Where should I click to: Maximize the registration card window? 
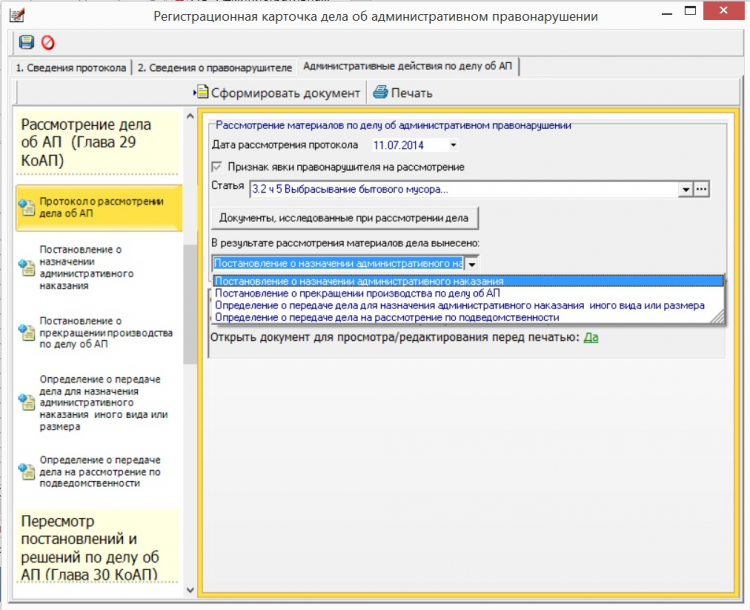point(690,11)
